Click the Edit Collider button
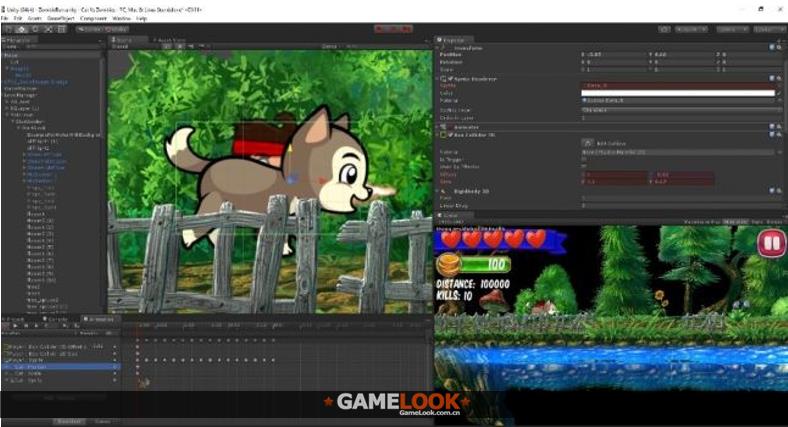 pyautogui.click(x=587, y=143)
